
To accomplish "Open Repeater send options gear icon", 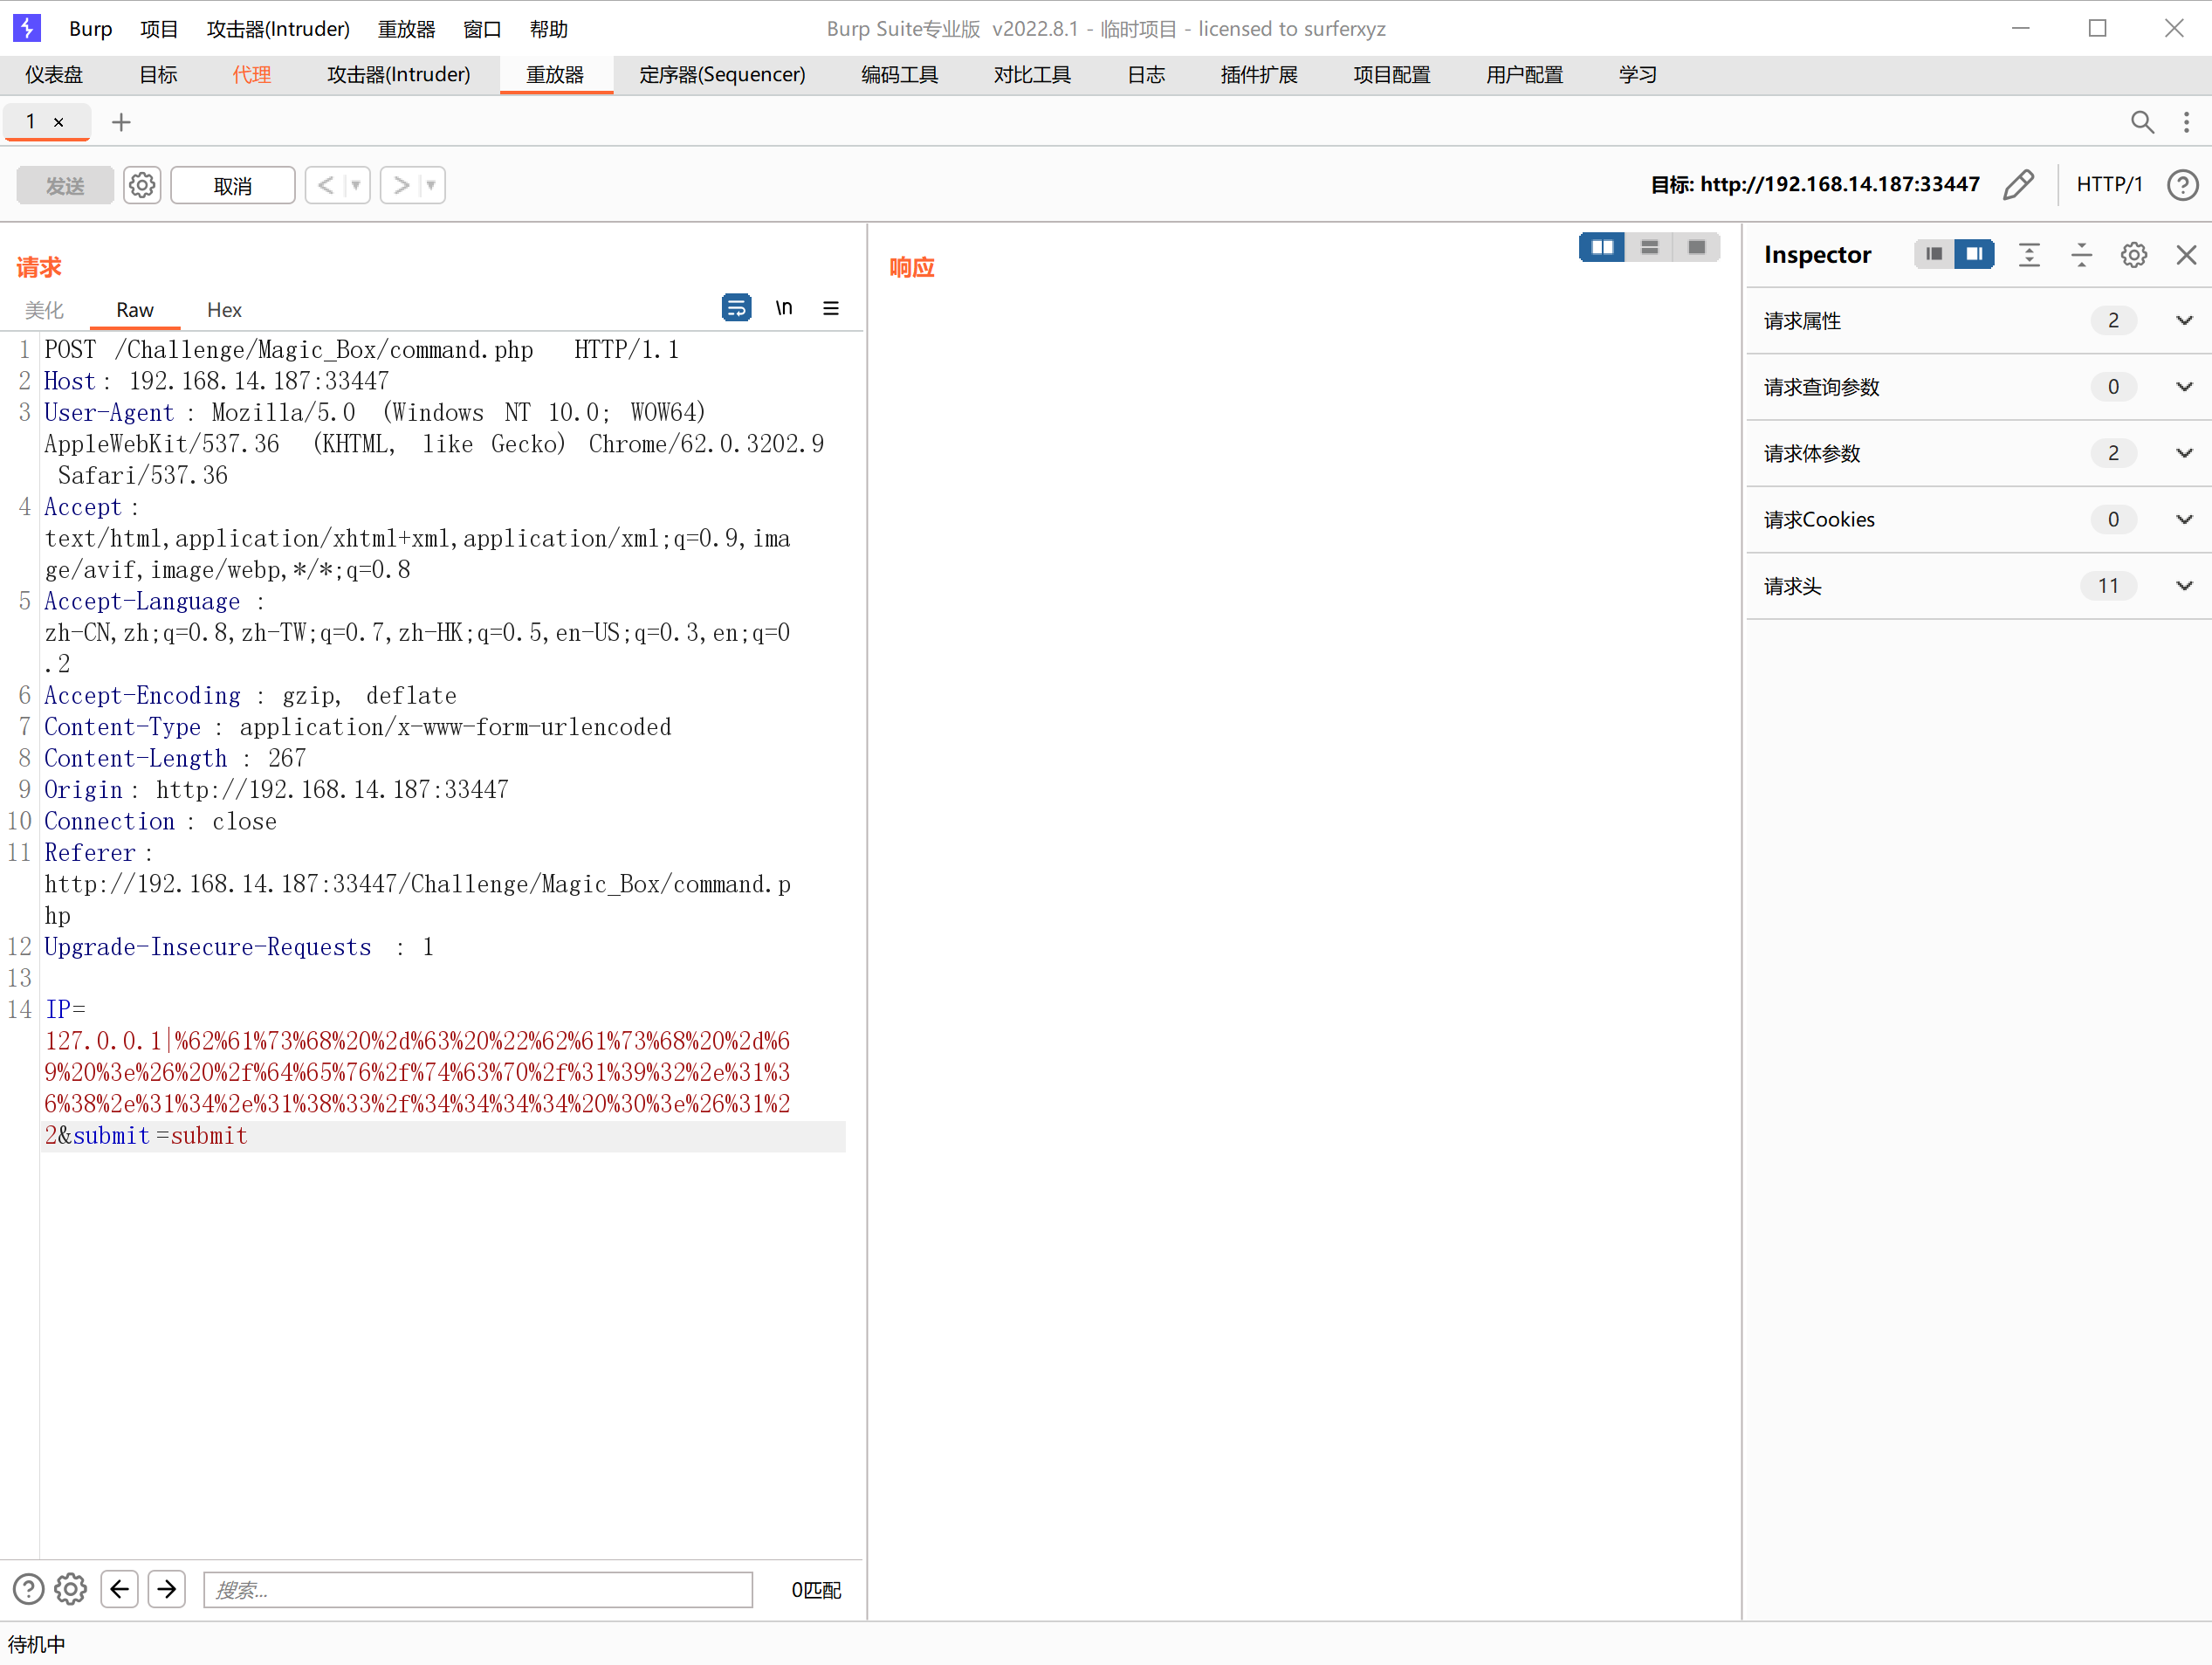I will click(x=142, y=185).
